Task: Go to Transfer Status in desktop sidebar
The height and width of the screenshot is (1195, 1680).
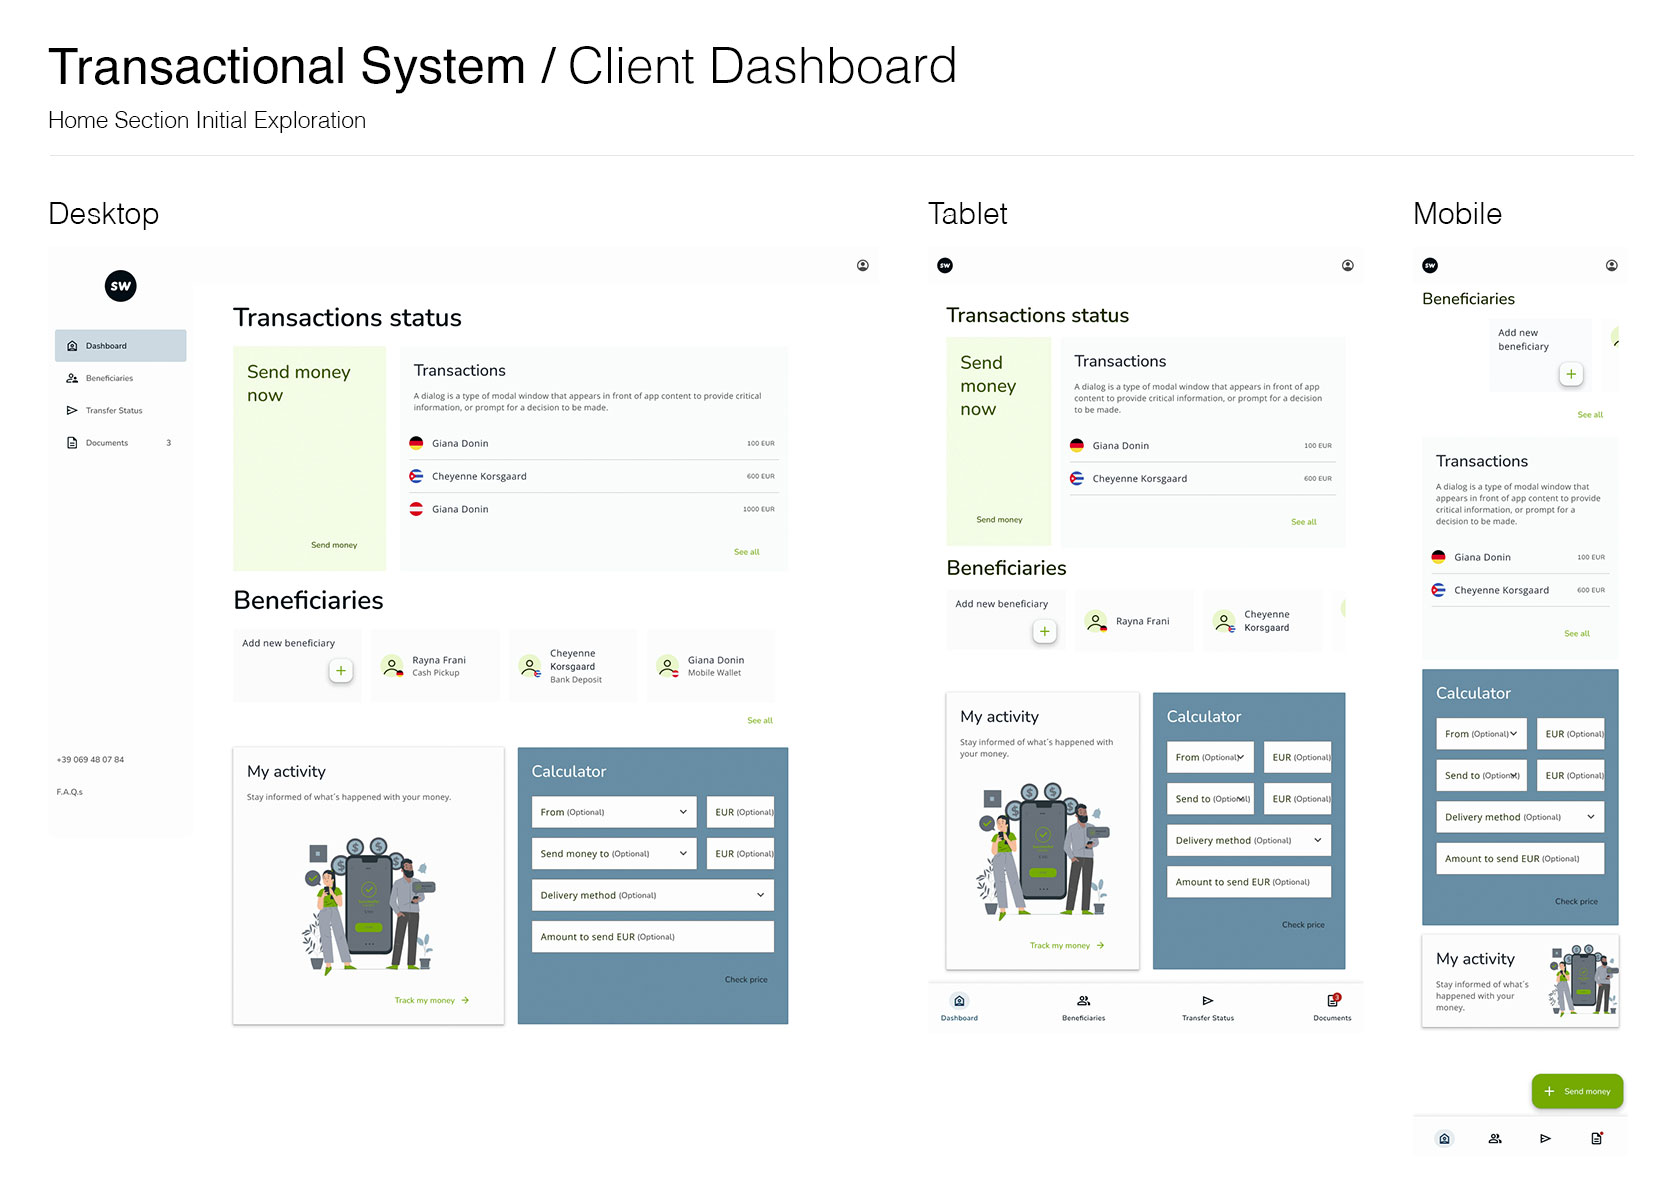Action: point(113,410)
